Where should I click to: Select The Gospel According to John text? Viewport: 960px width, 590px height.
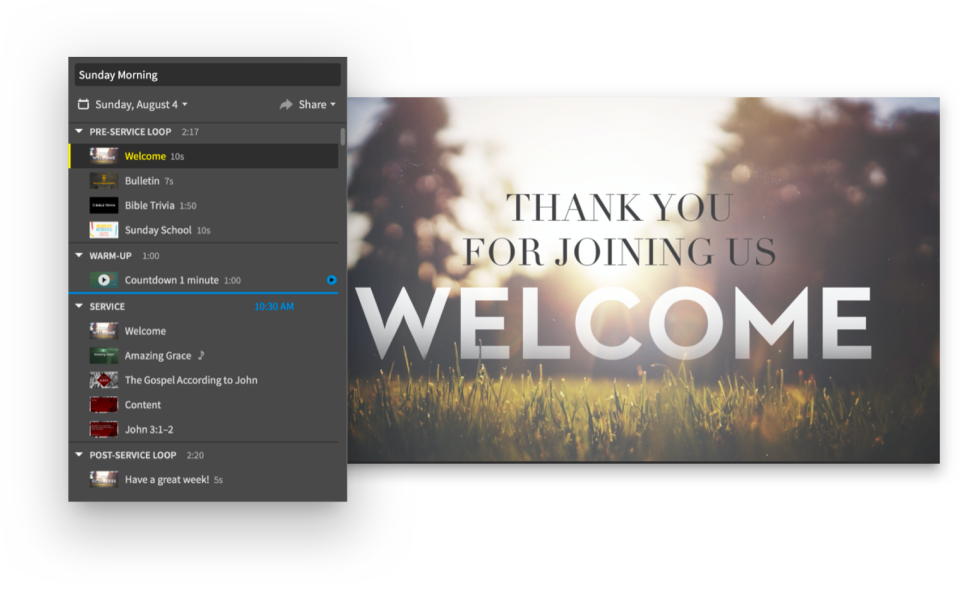click(191, 380)
